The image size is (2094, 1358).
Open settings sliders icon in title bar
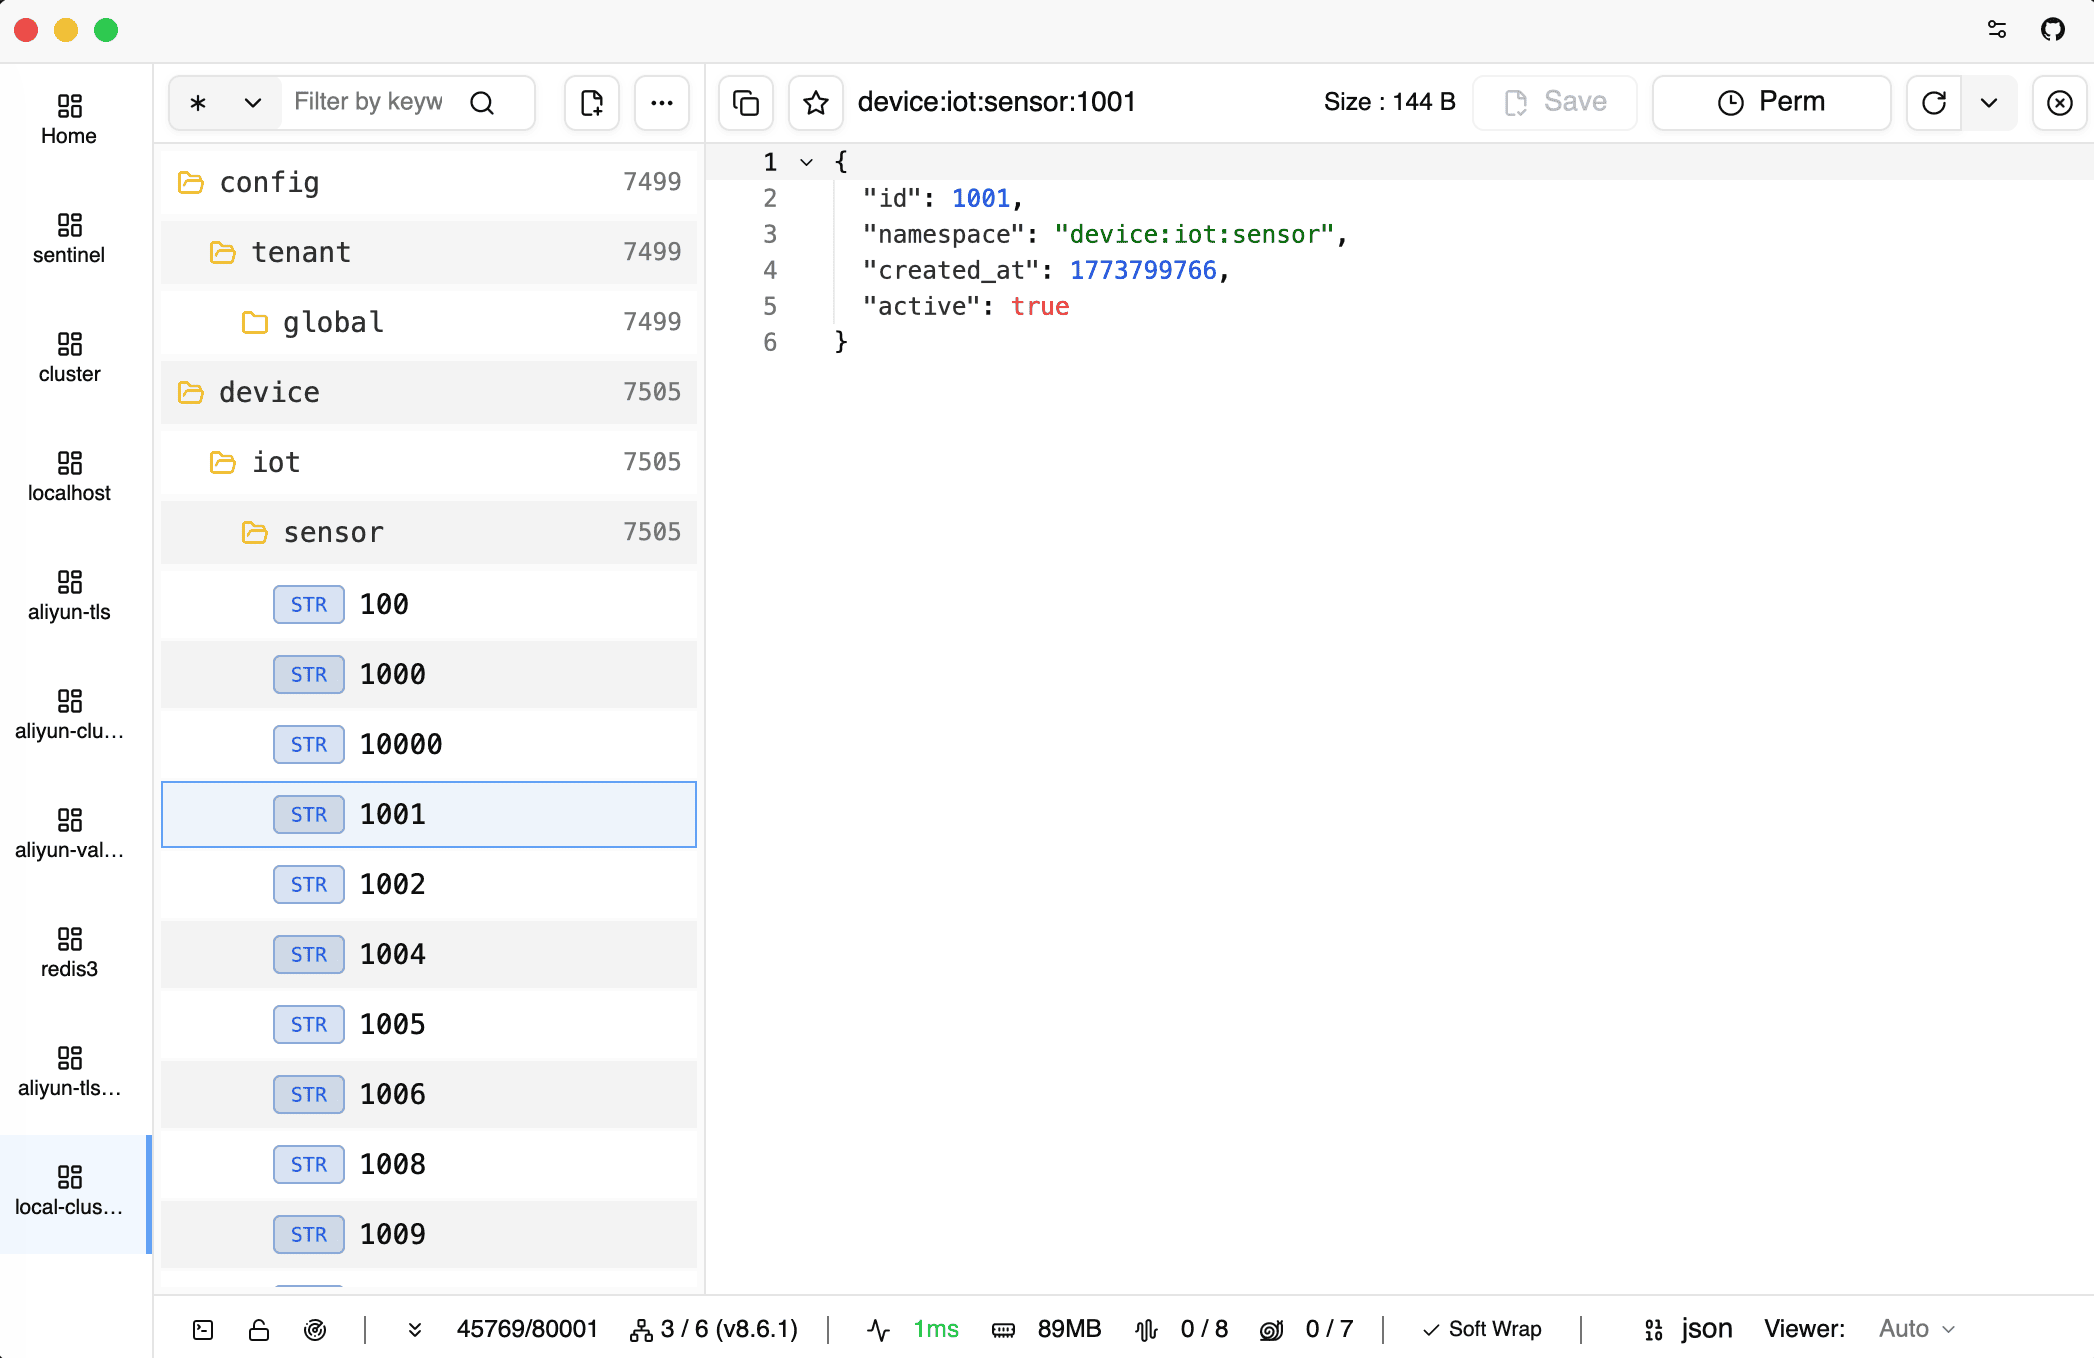click(x=1997, y=29)
